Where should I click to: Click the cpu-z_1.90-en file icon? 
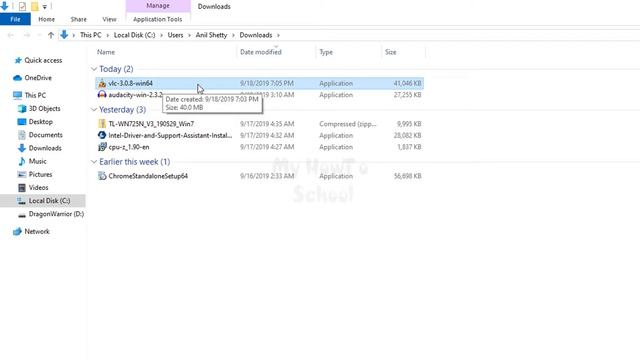coord(102,147)
